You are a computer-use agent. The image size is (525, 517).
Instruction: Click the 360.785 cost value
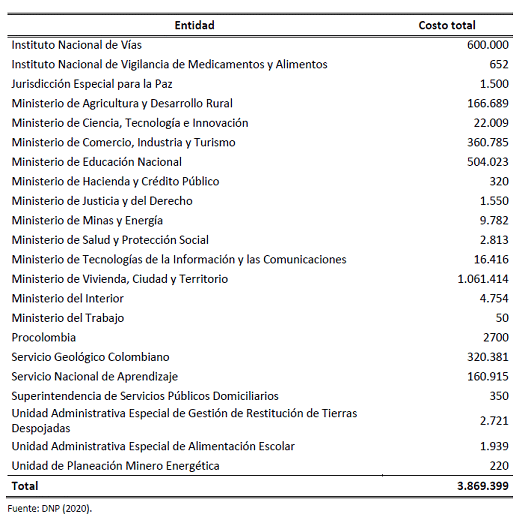(488, 142)
